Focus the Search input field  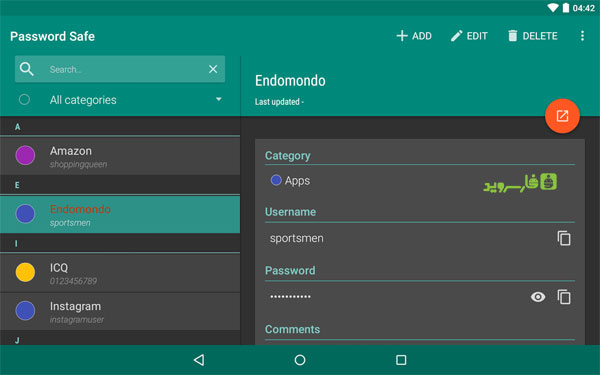(120, 69)
